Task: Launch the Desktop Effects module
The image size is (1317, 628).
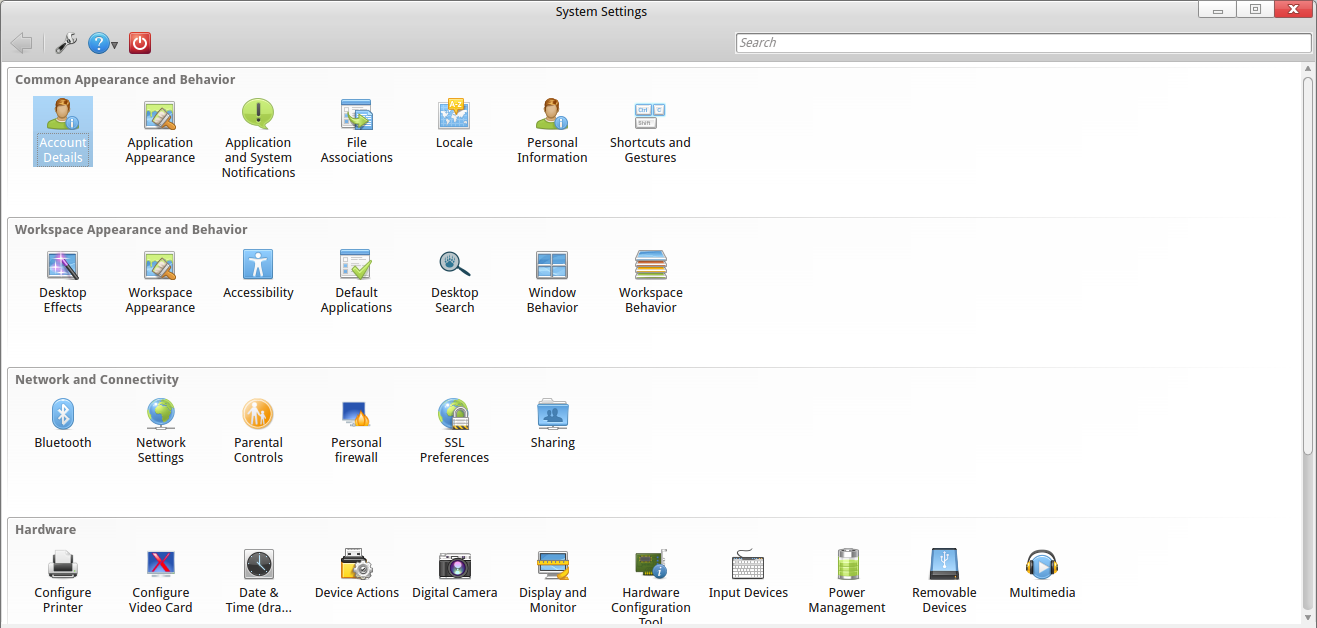Action: (63, 266)
